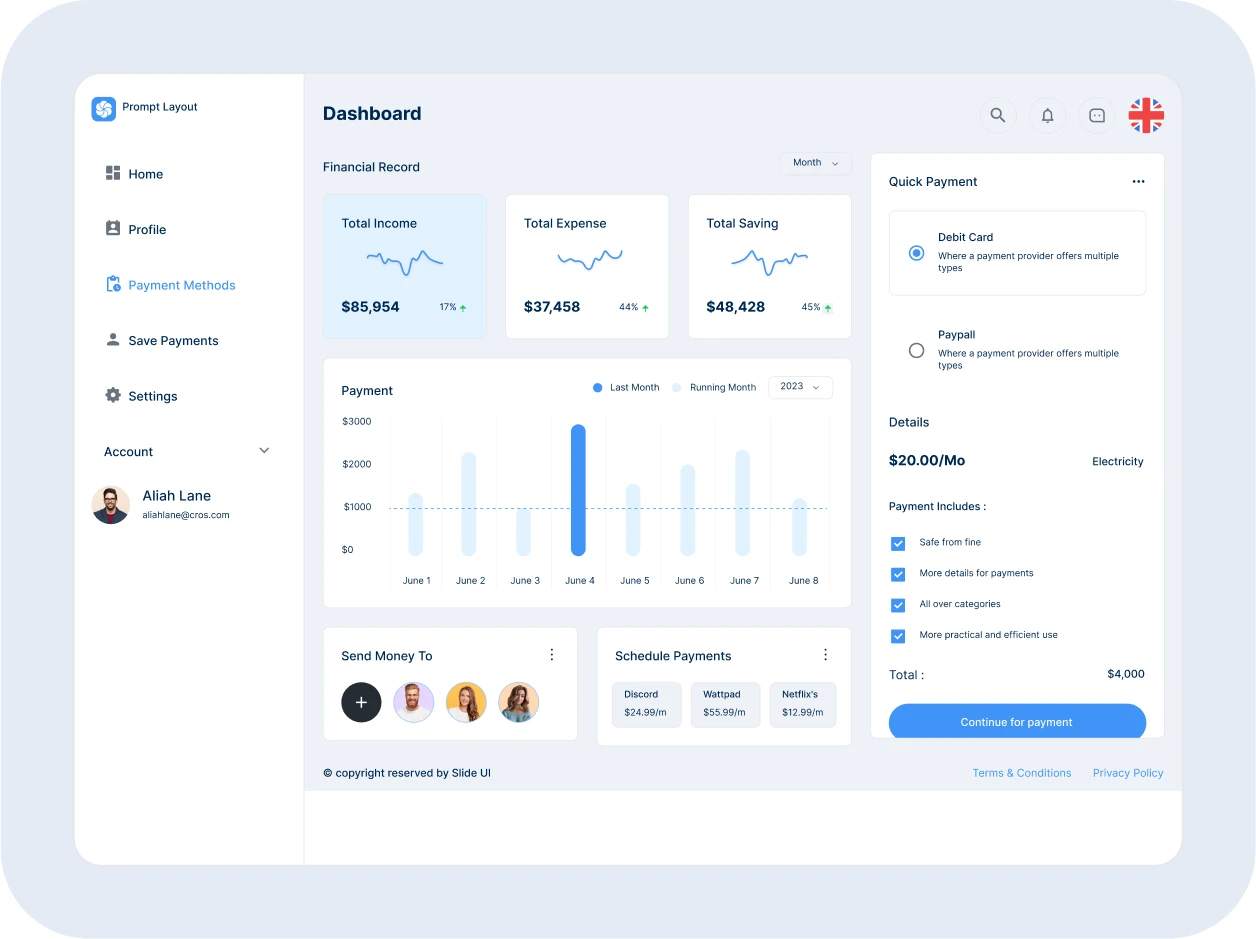Select the Paypall payment radio button

click(916, 350)
